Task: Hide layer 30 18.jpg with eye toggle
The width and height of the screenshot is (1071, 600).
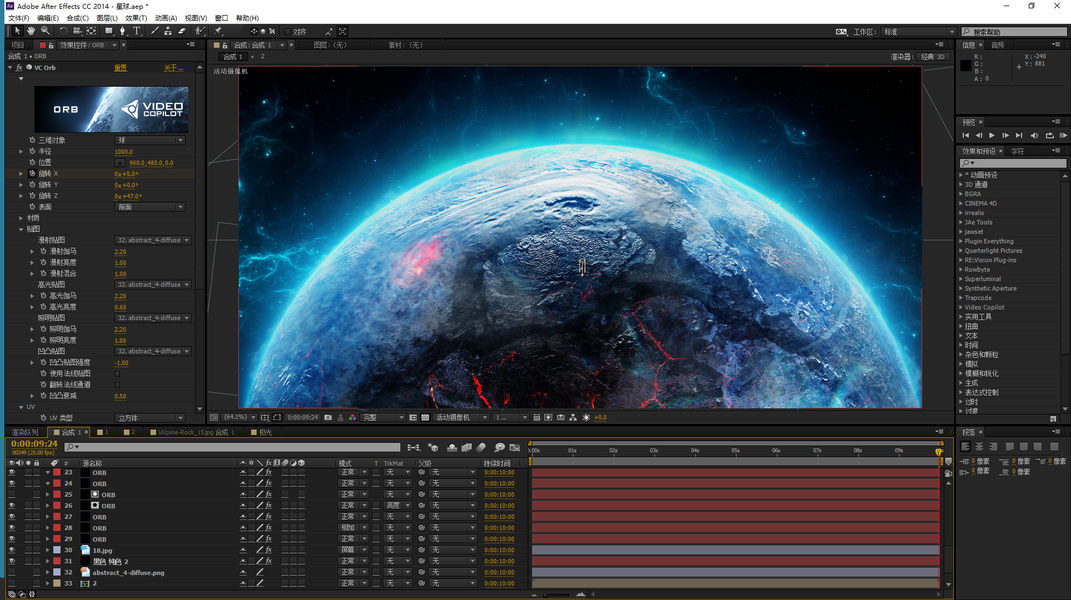Action: tap(12, 550)
